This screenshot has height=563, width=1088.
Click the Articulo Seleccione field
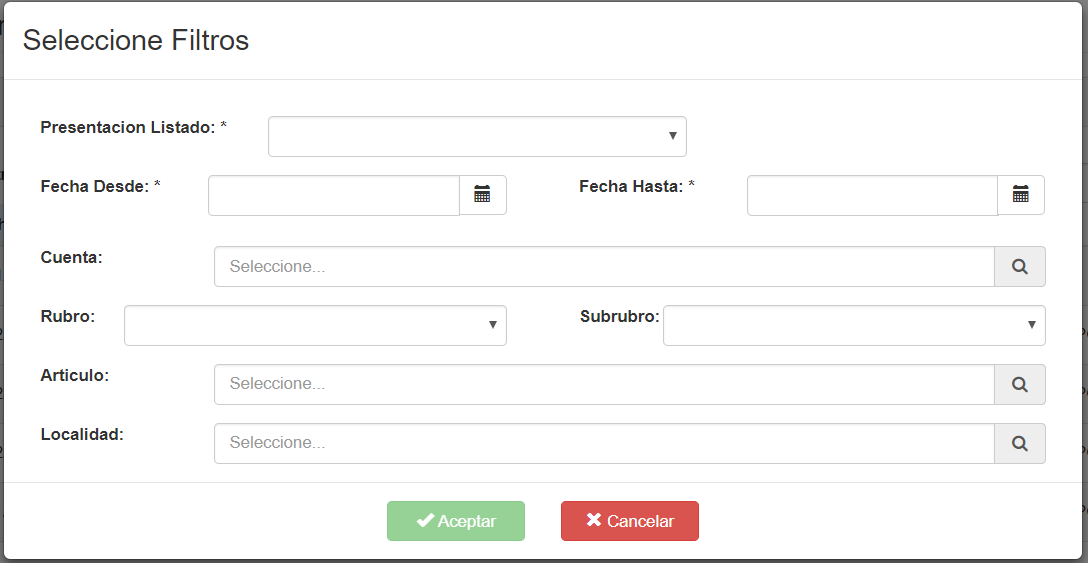pyautogui.click(x=604, y=385)
